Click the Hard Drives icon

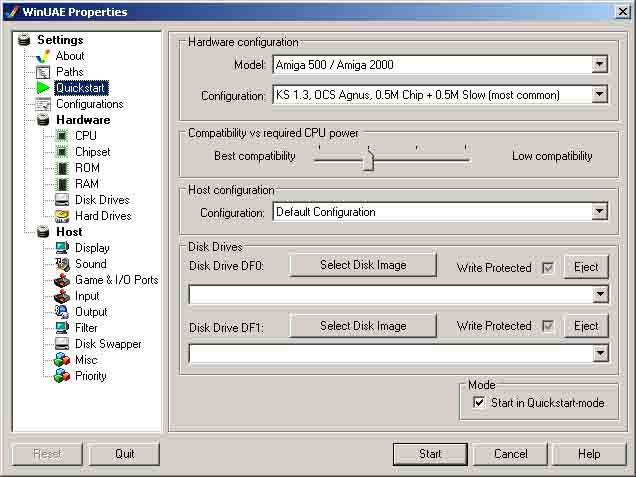pyautogui.click(x=62, y=216)
